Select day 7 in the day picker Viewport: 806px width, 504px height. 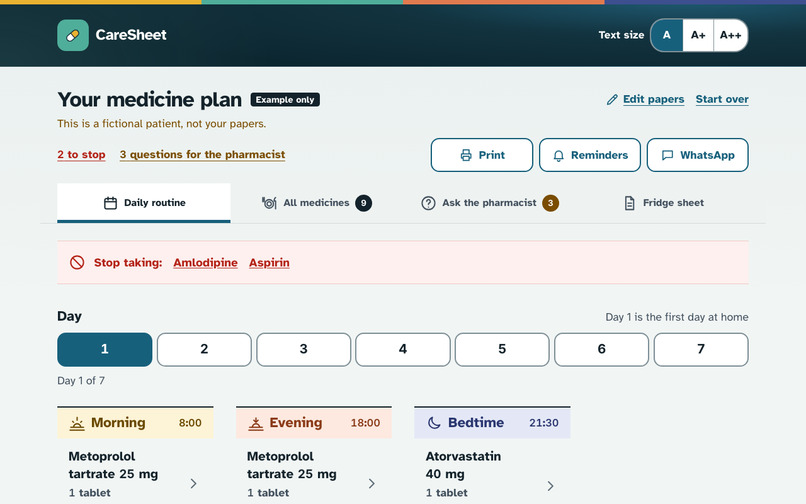click(701, 349)
